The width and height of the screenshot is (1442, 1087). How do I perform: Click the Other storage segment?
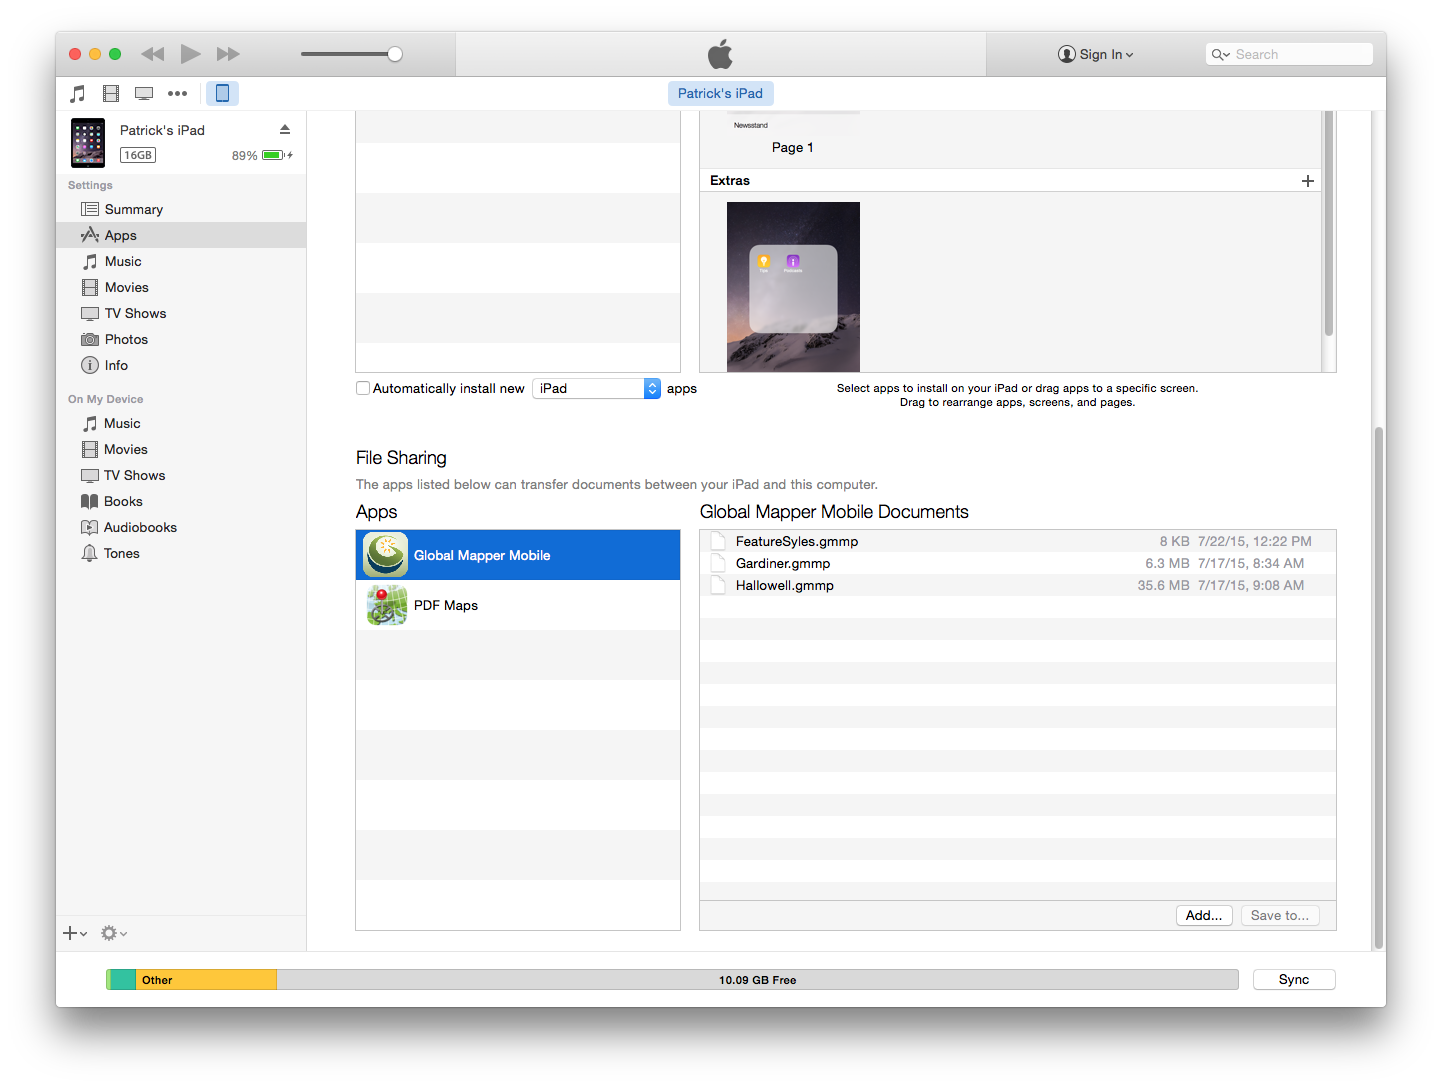(x=206, y=980)
